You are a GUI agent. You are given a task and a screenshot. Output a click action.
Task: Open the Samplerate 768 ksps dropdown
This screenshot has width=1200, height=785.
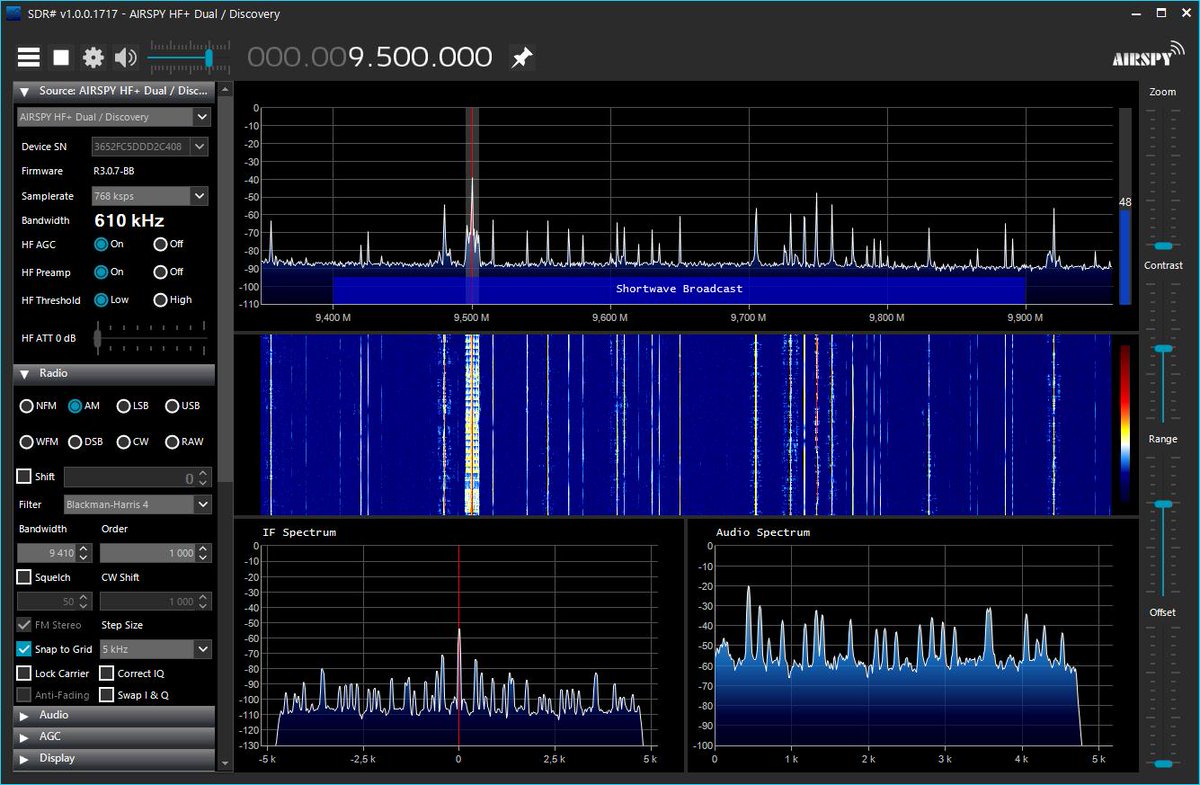(x=150, y=196)
